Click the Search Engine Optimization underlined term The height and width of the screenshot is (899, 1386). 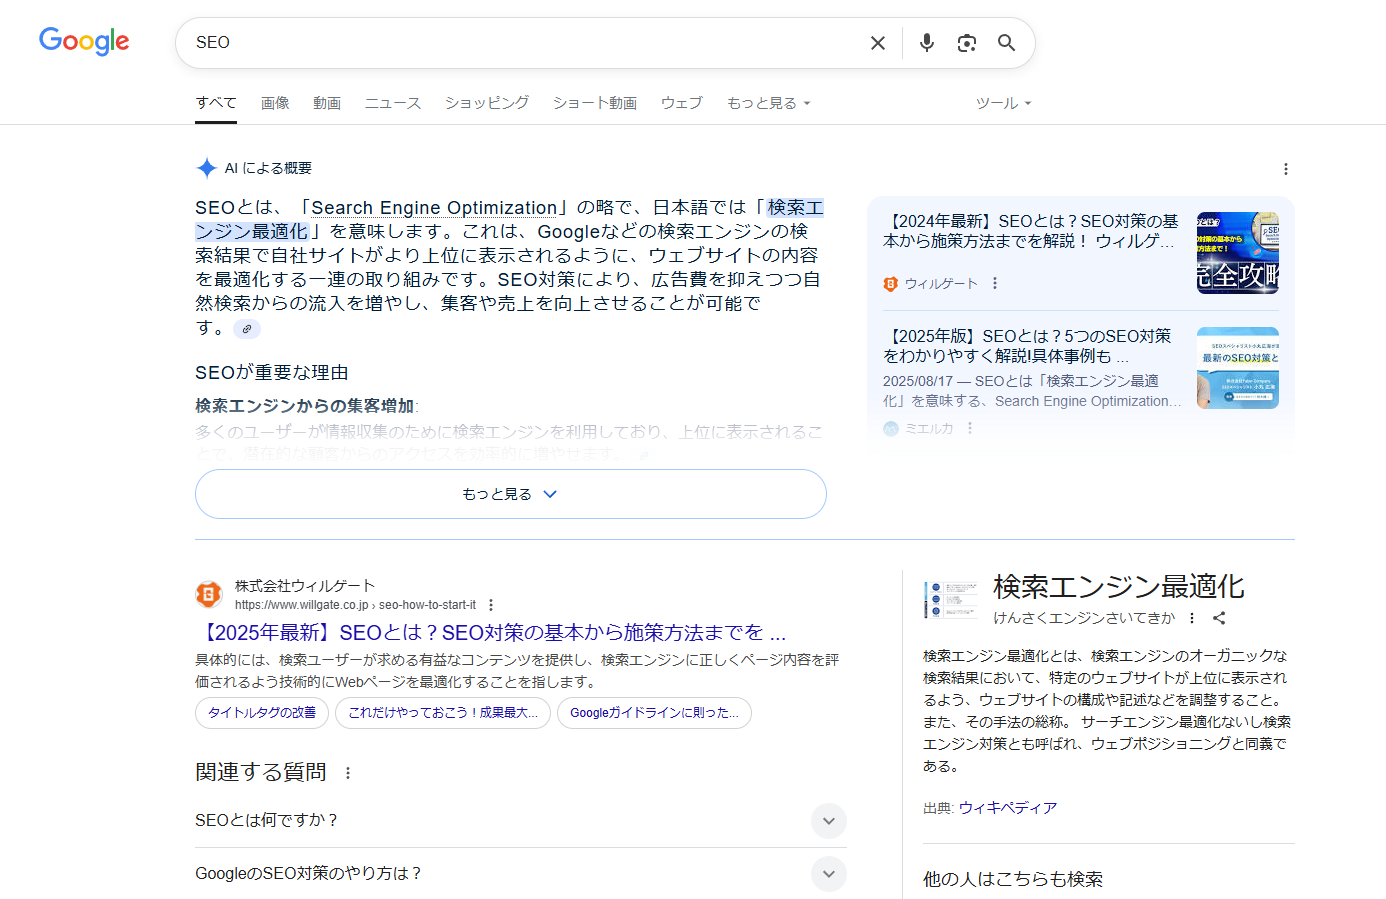(434, 207)
